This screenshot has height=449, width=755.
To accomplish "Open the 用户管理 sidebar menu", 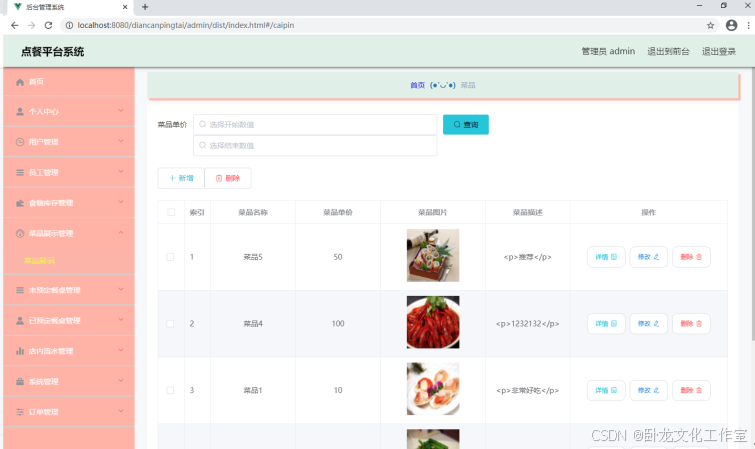I will point(69,142).
